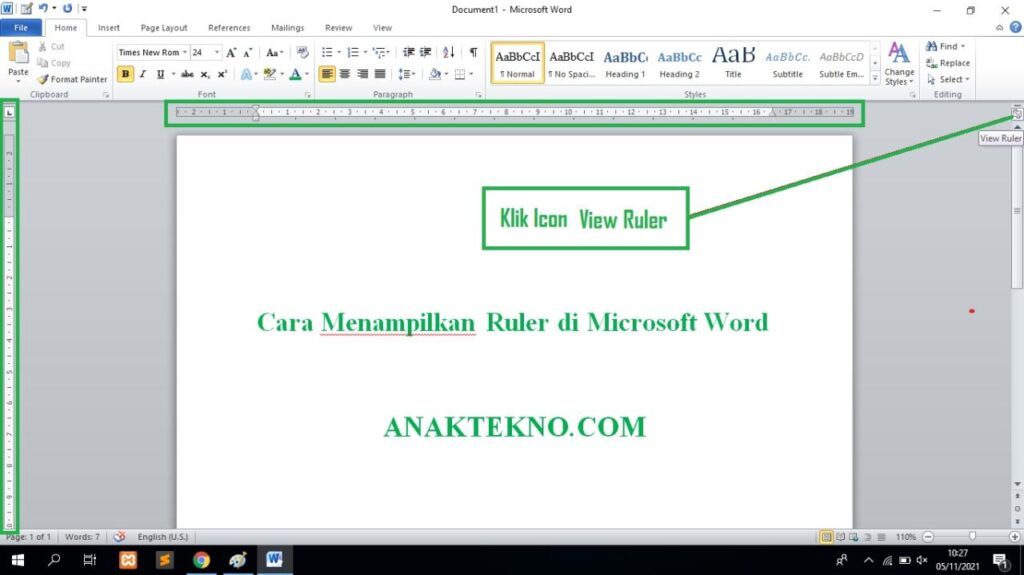Image resolution: width=1024 pixels, height=575 pixels.
Task: Apply superscript formatting
Action: [222, 74]
